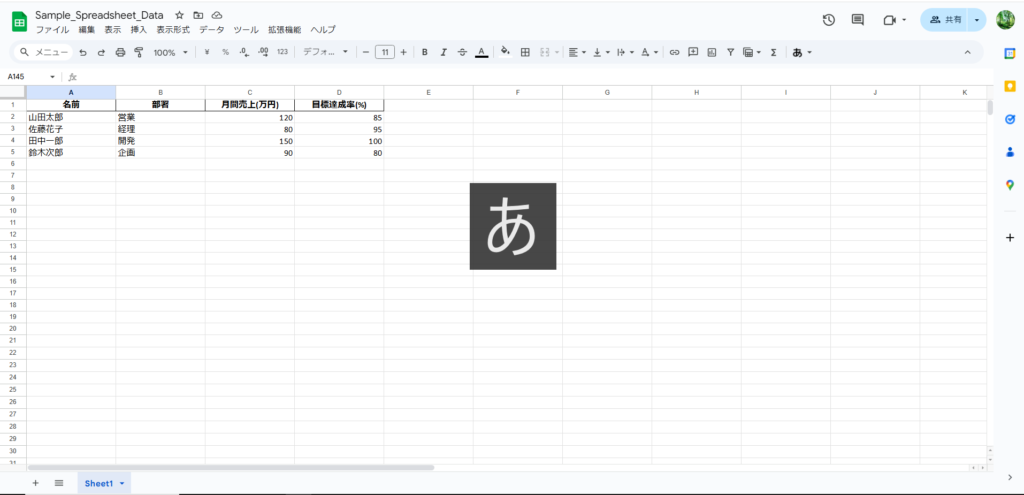Open the fill color picker
The width and height of the screenshot is (1024, 495).
click(505, 52)
